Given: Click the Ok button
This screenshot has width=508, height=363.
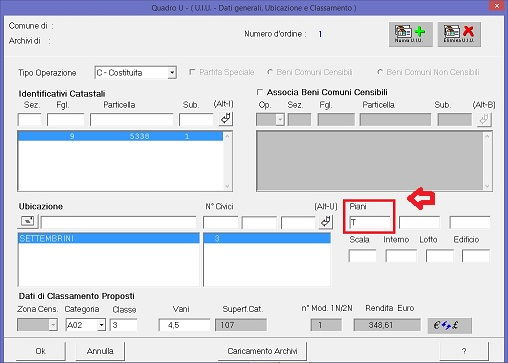Looking at the screenshot, I should [41, 351].
